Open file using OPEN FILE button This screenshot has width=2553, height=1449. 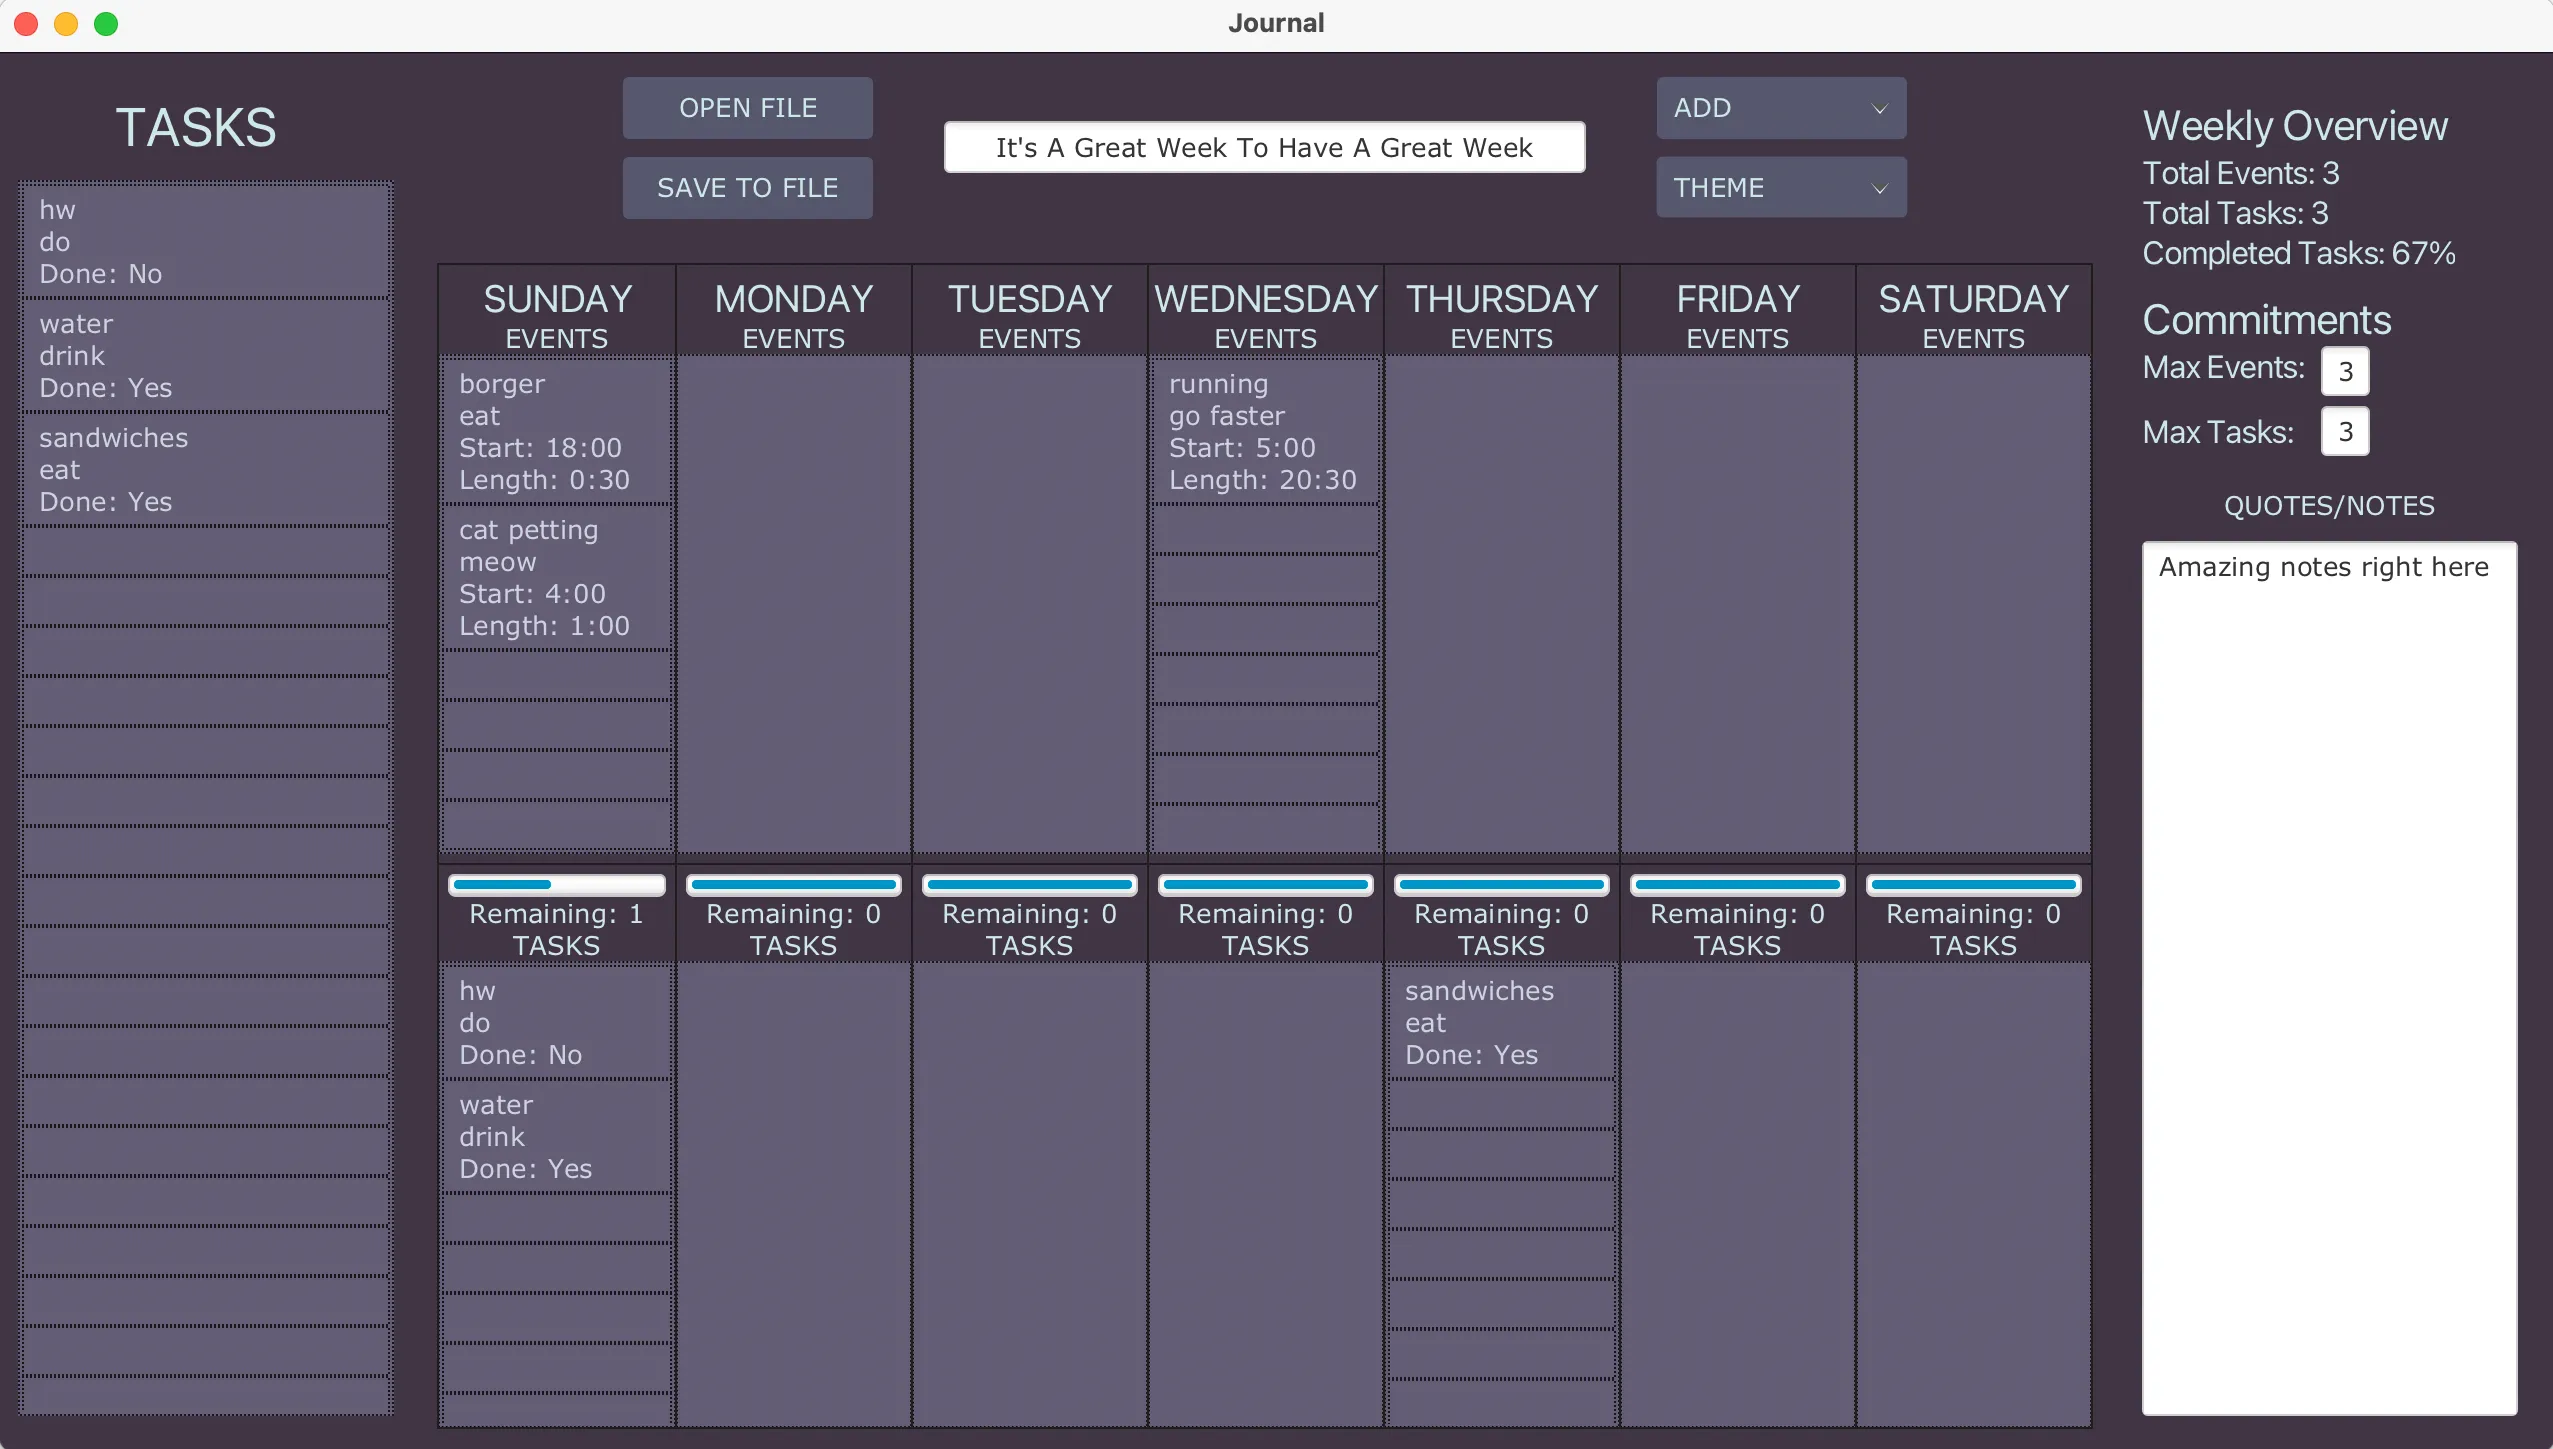(749, 107)
